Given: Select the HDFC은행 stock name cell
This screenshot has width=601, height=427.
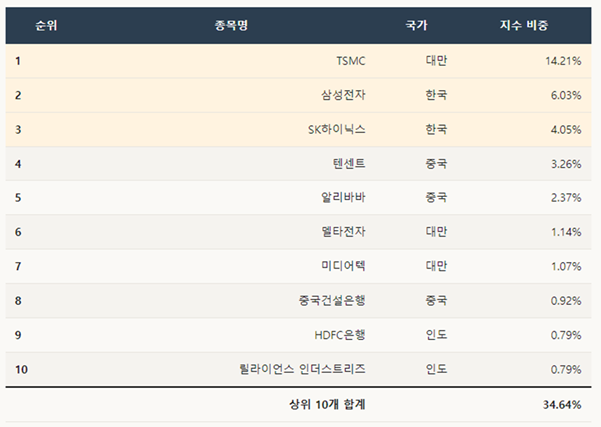Looking at the screenshot, I should [340, 335].
